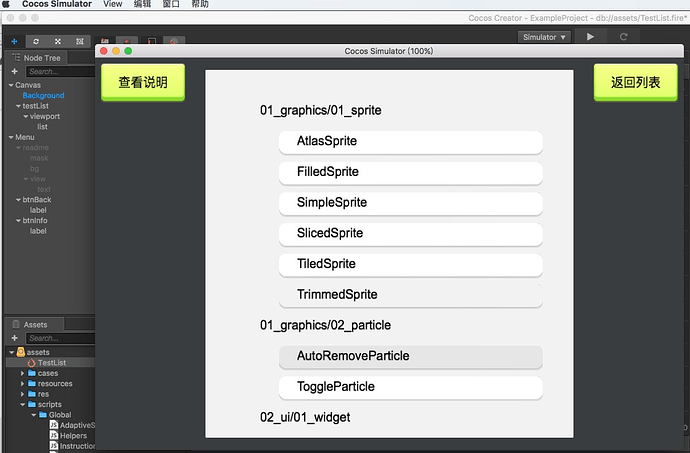Collapse the Canvas node
Image resolution: width=690 pixels, height=453 pixels.
(11, 85)
